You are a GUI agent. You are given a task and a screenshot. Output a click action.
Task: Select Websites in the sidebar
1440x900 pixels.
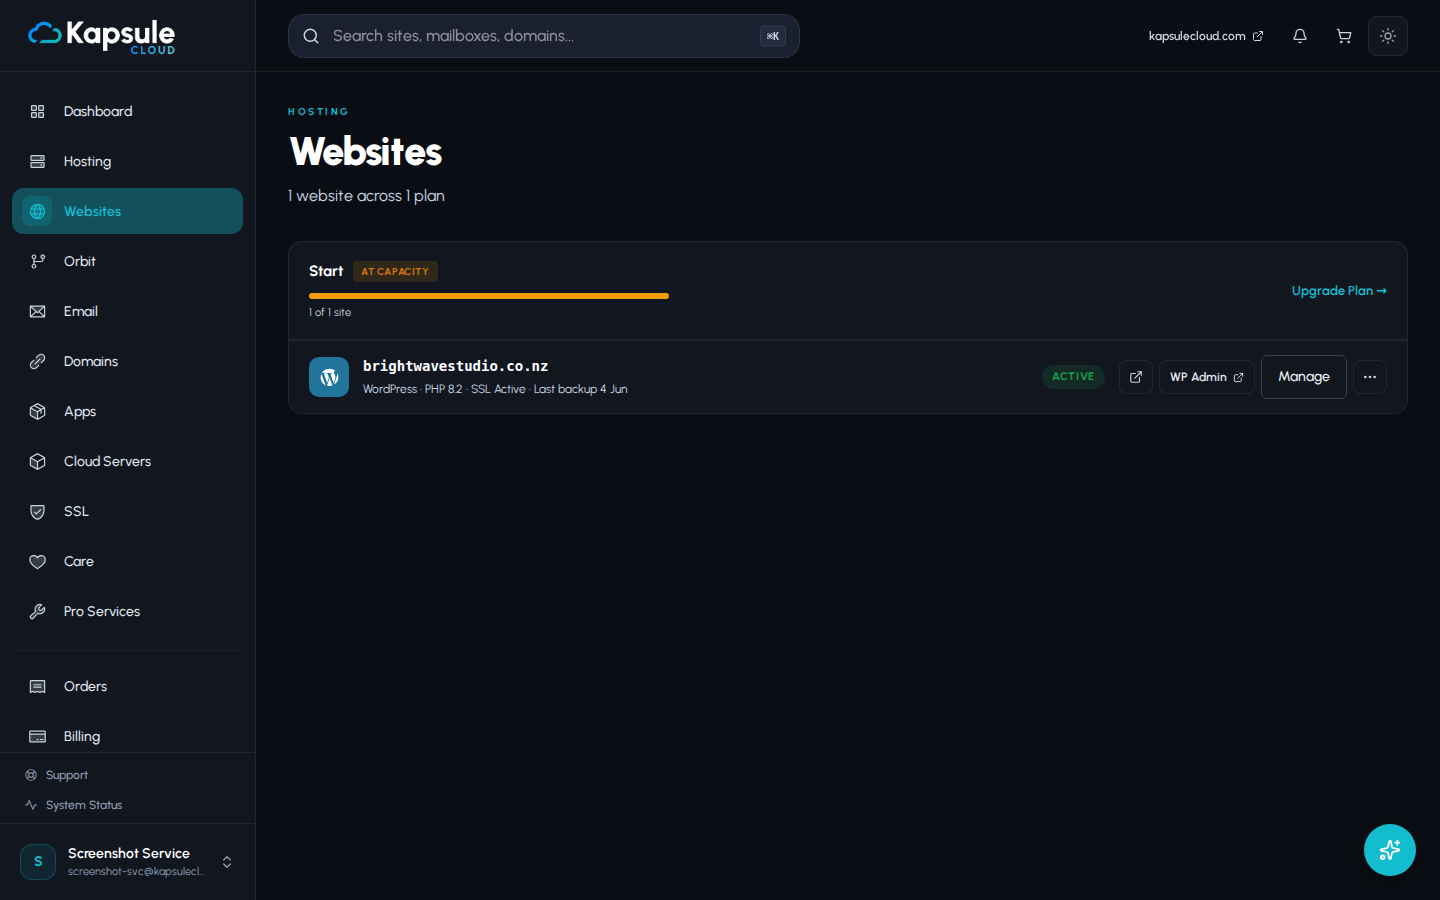pyautogui.click(x=127, y=211)
